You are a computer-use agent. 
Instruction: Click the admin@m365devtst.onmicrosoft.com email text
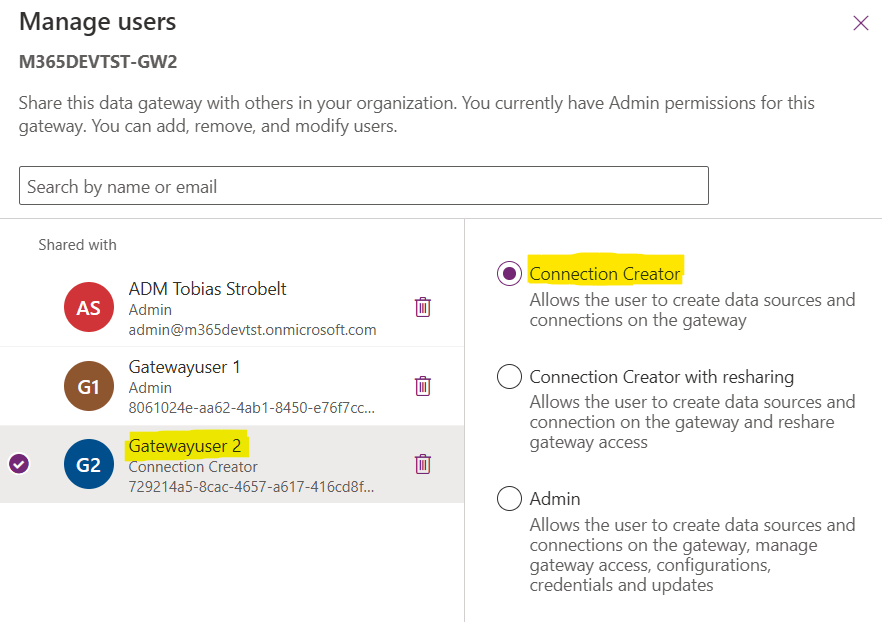pos(252,330)
